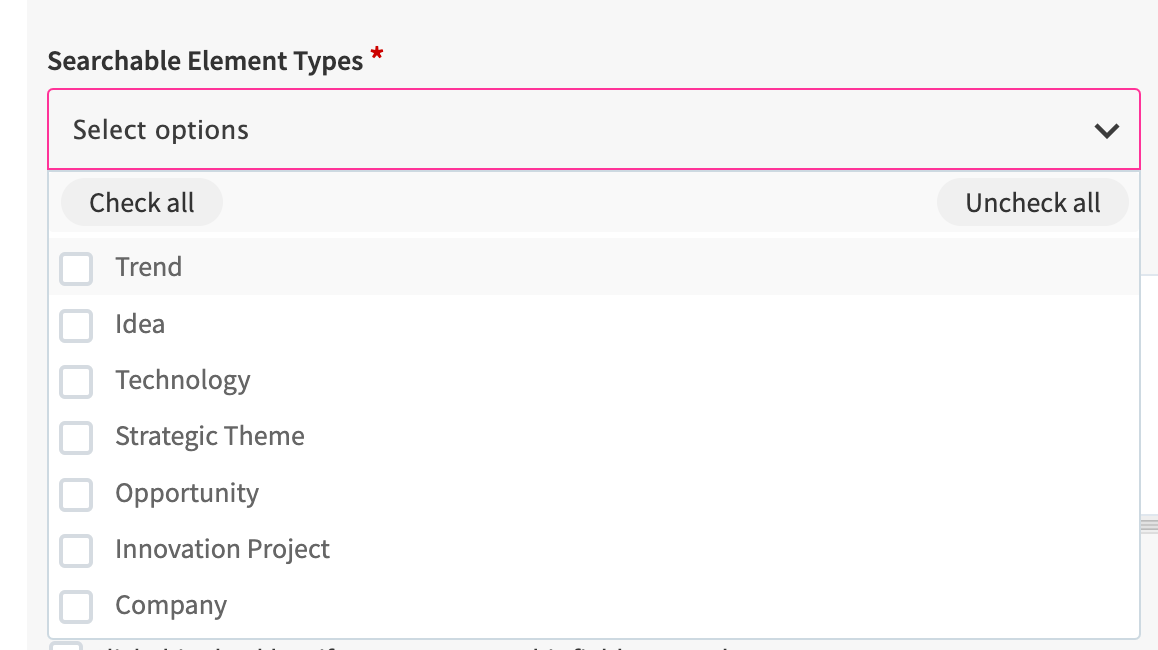The width and height of the screenshot is (1158, 650).
Task: Check the Technology checkbox box
Action: click(76, 381)
